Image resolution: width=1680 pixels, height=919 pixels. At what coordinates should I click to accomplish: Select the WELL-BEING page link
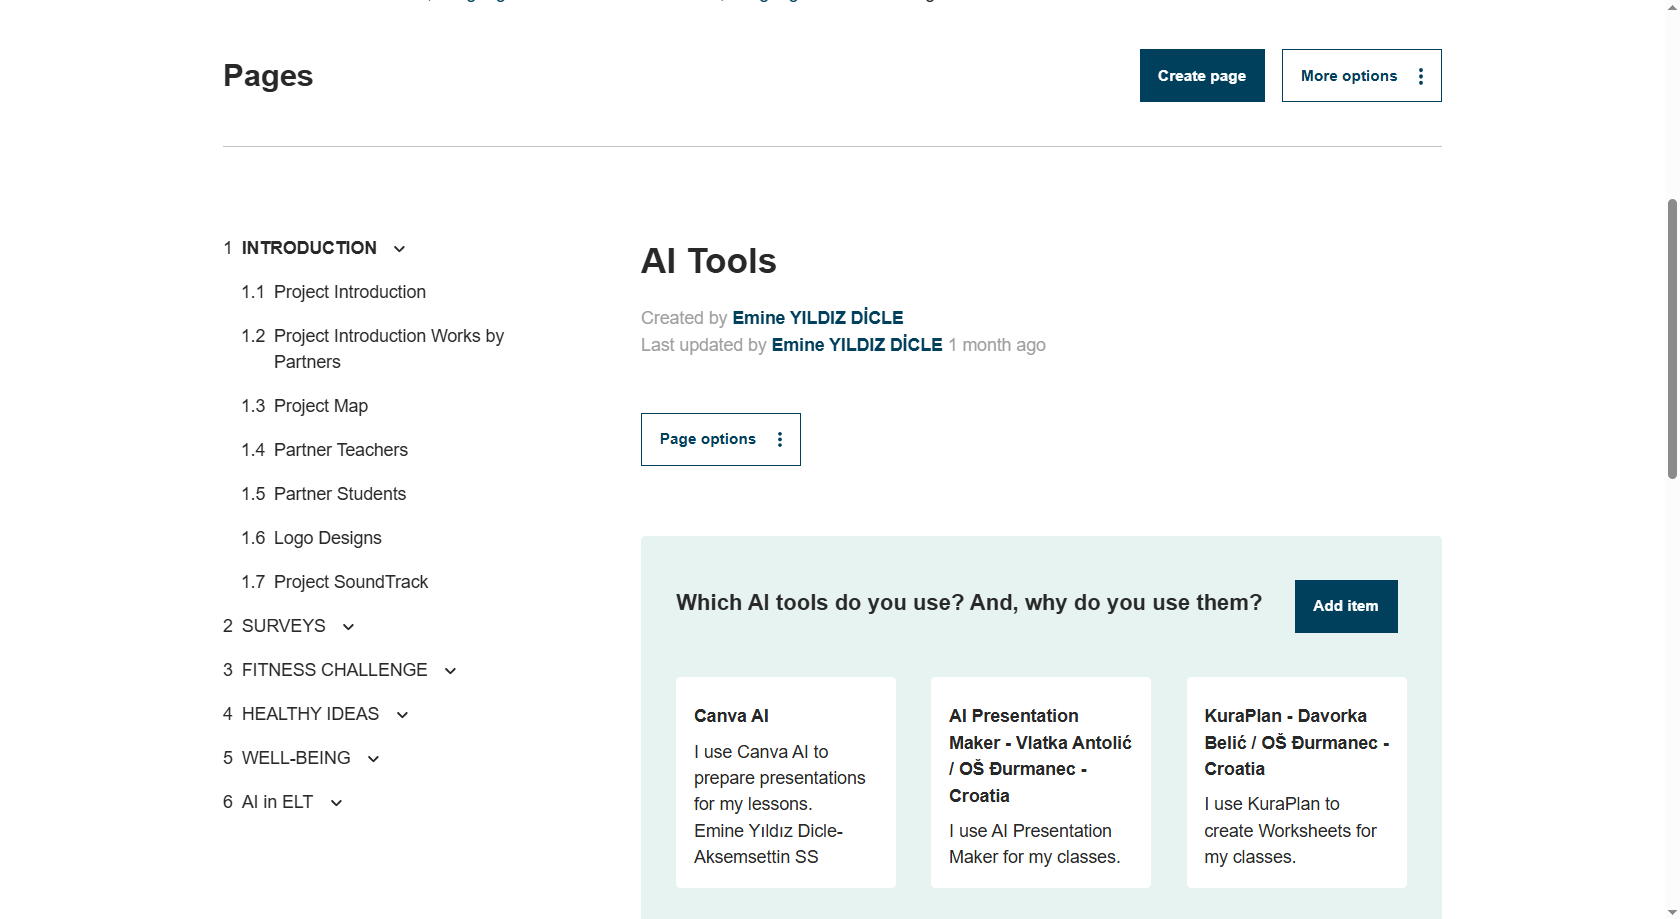click(296, 758)
